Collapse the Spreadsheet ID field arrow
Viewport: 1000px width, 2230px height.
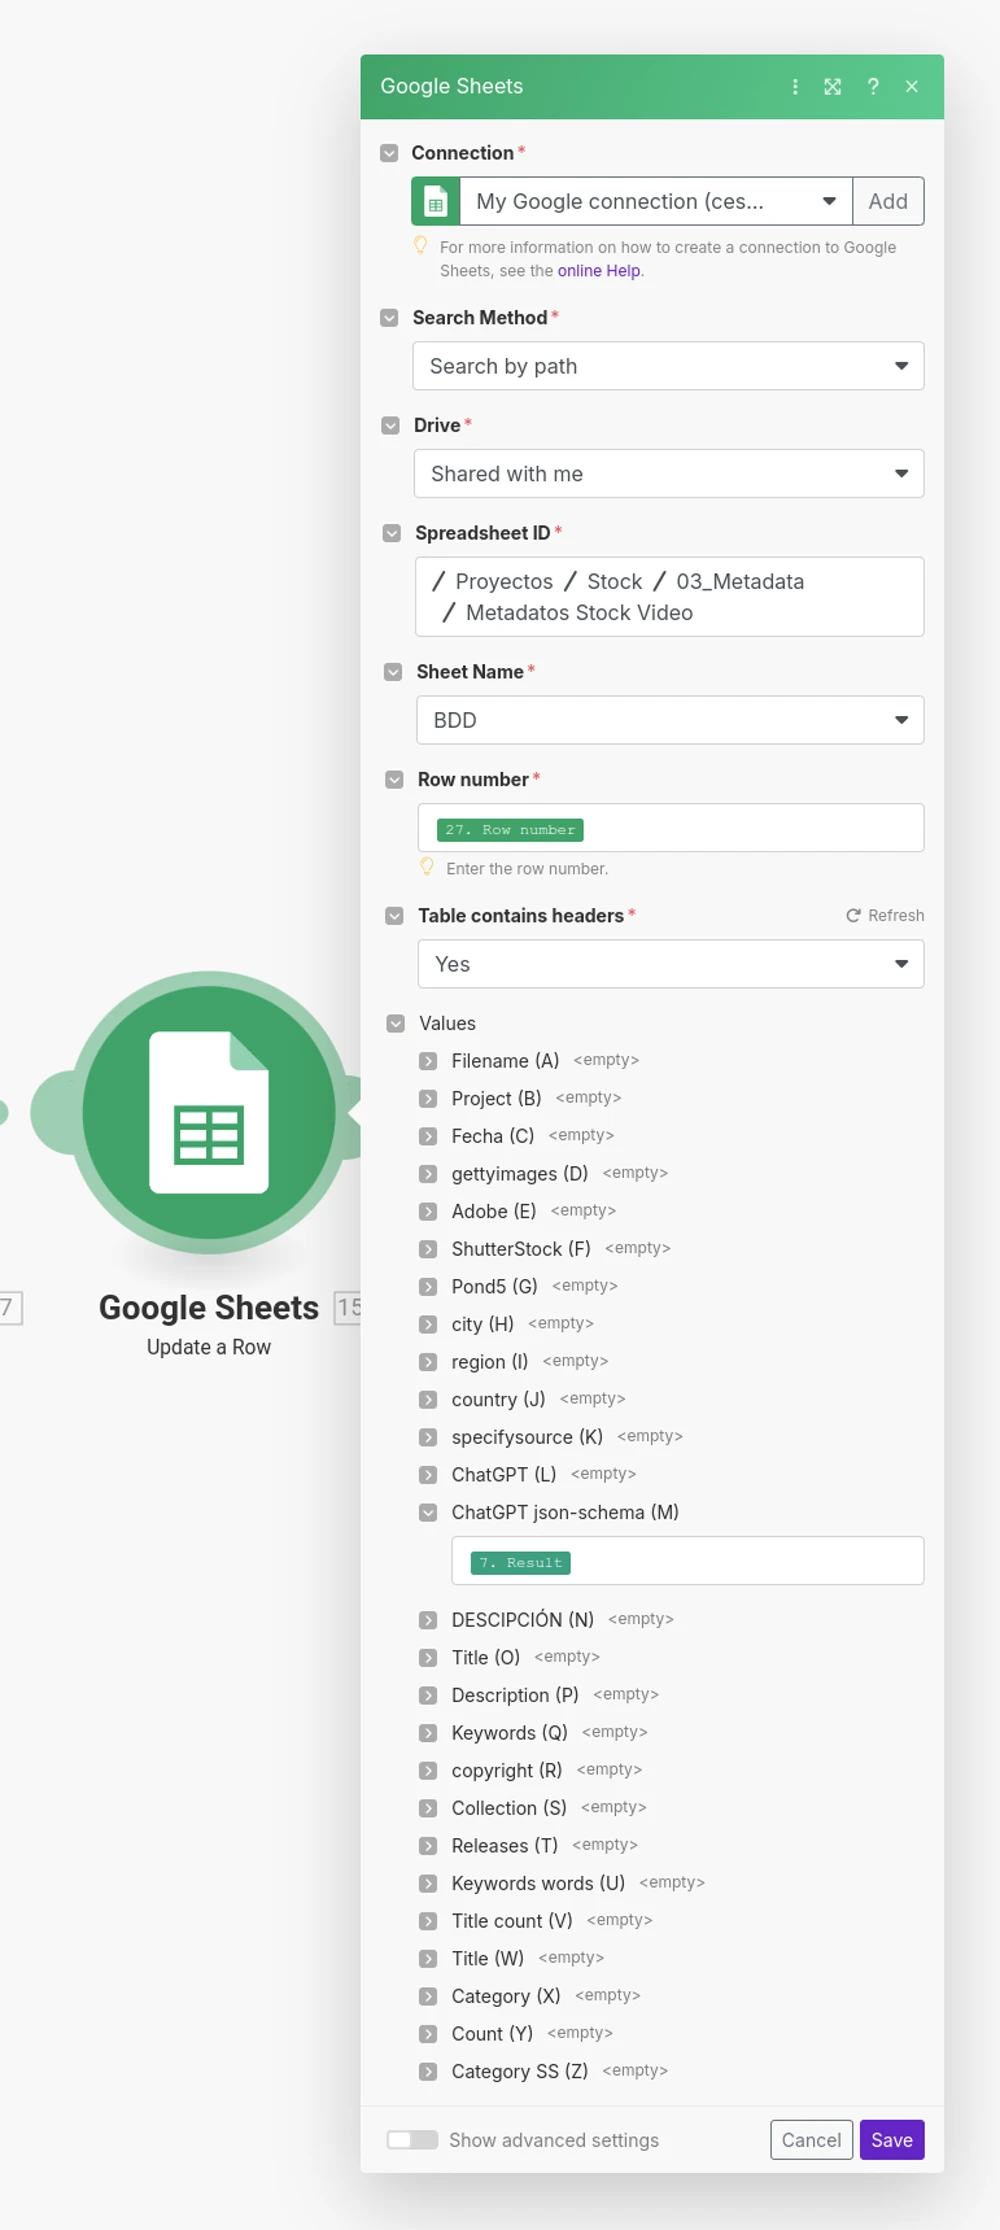click(x=391, y=534)
